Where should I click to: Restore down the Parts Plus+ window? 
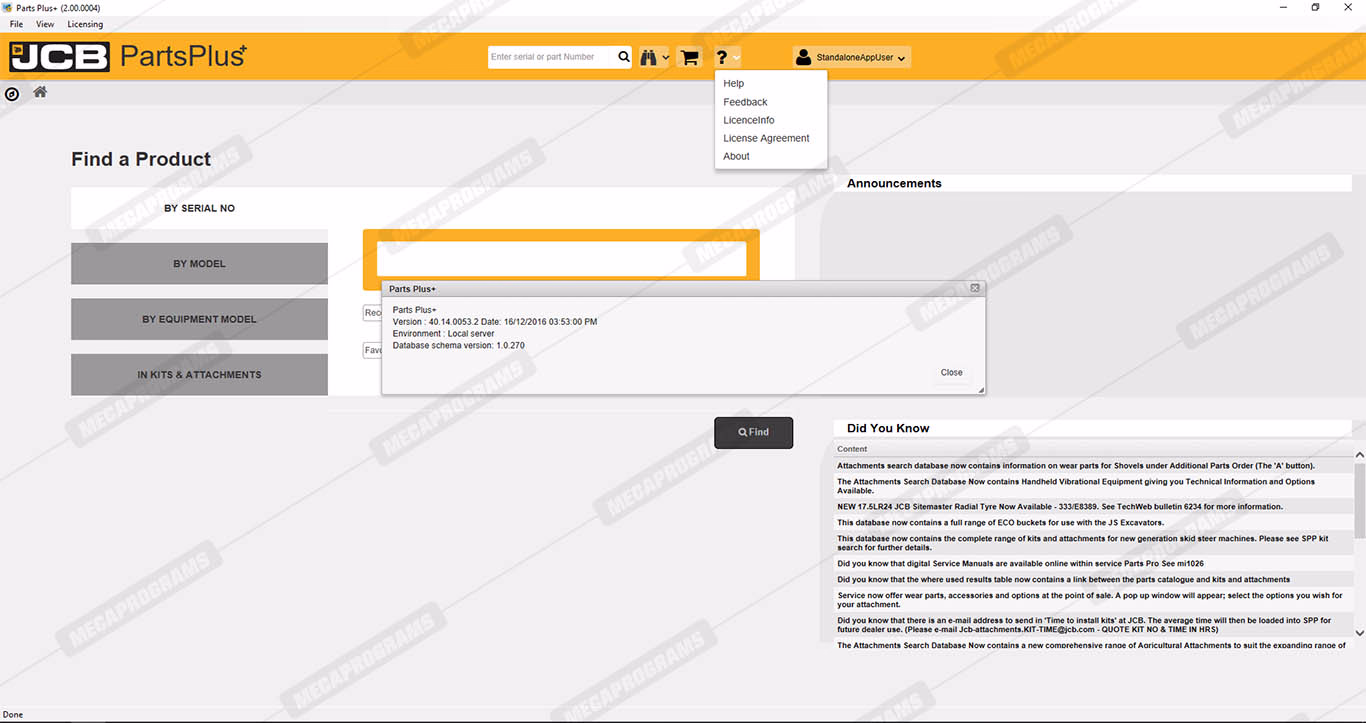pos(1315,8)
